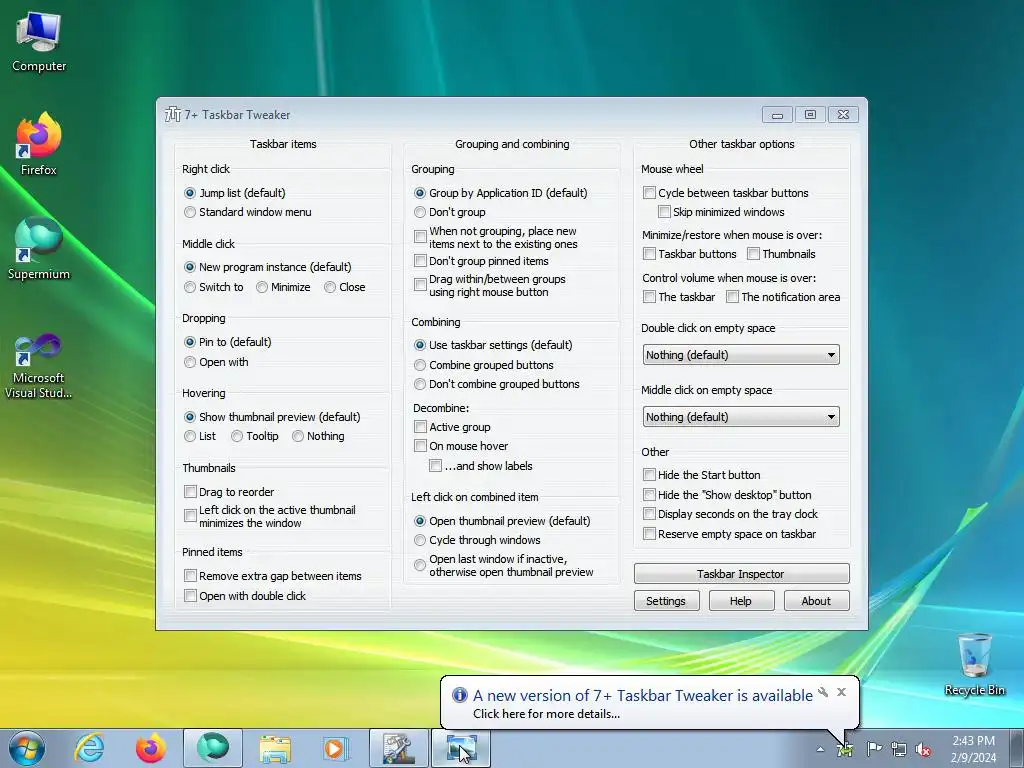
Task: Click the Help button
Action: coord(741,601)
